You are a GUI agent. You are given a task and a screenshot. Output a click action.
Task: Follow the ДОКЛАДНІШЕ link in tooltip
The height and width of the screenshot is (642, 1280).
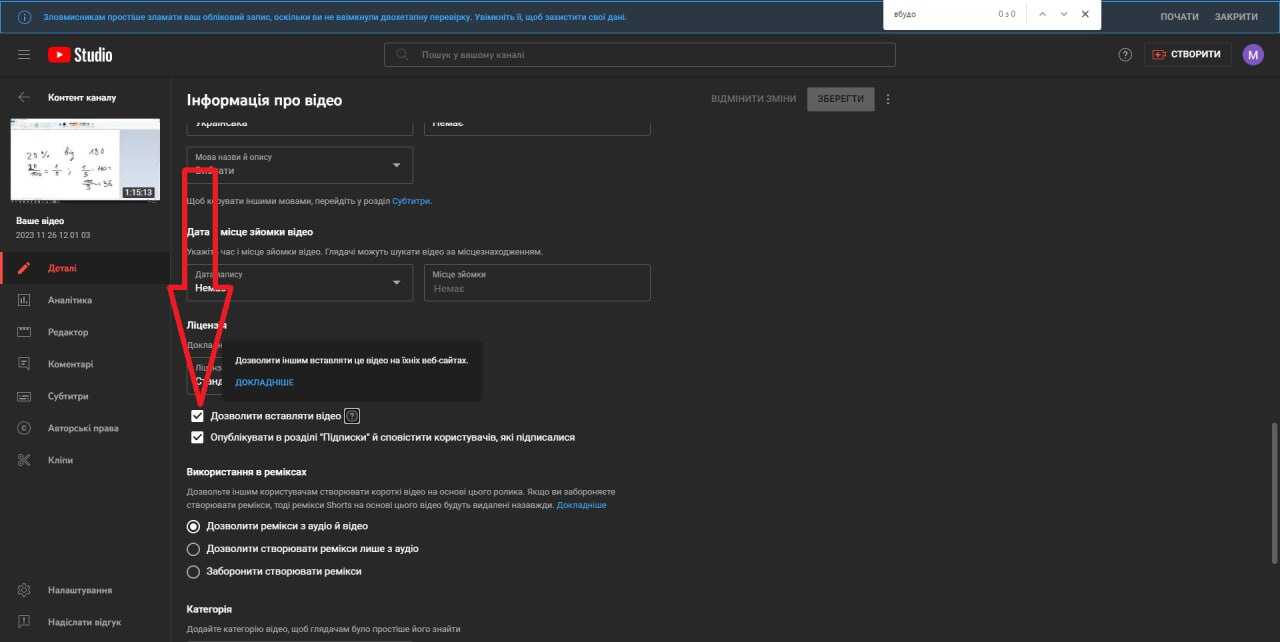264,382
